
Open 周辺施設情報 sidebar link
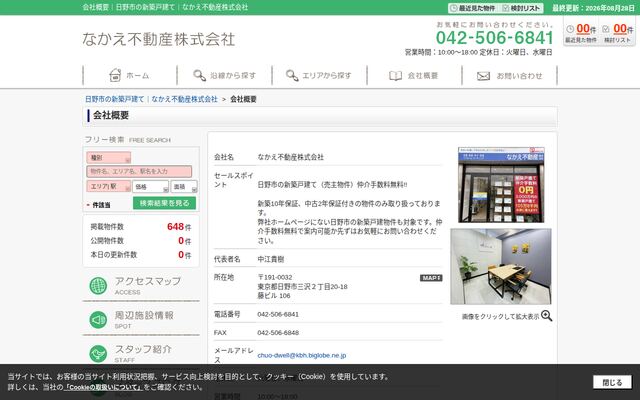[141, 320]
